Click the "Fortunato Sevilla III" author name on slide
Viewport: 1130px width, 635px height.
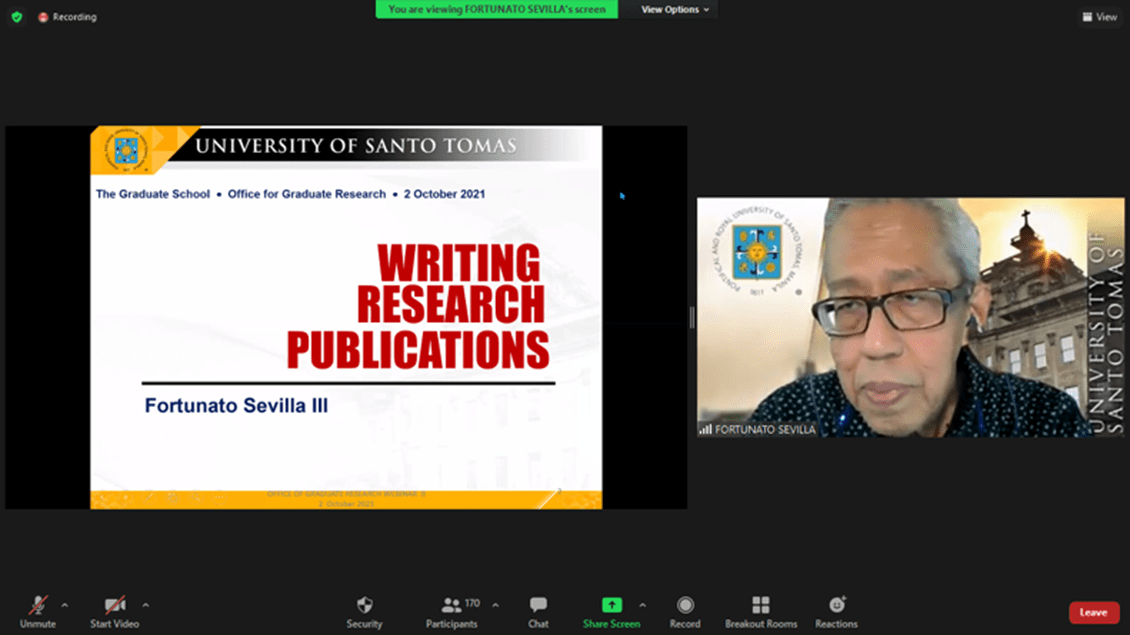pyautogui.click(x=236, y=406)
